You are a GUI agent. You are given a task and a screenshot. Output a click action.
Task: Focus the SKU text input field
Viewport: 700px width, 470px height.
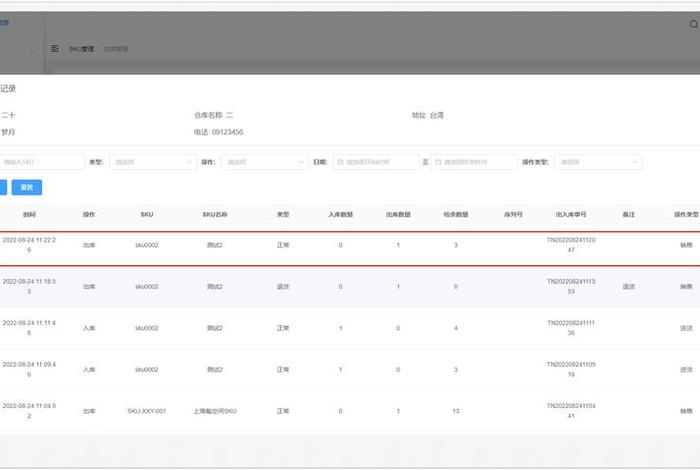tap(42, 162)
